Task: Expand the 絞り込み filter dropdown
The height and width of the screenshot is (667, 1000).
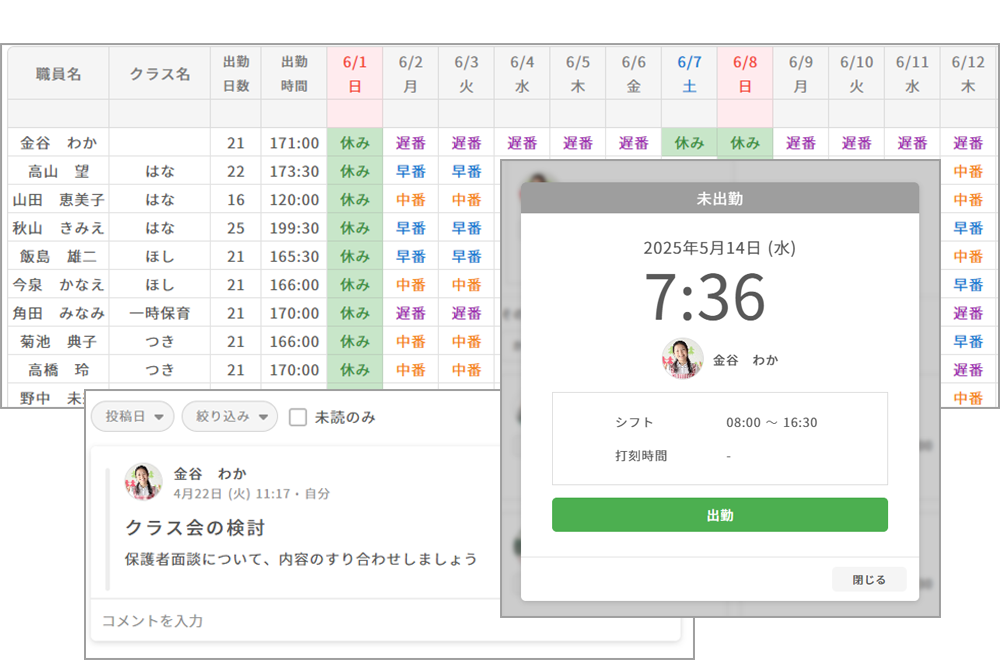Action: pyautogui.click(x=229, y=417)
